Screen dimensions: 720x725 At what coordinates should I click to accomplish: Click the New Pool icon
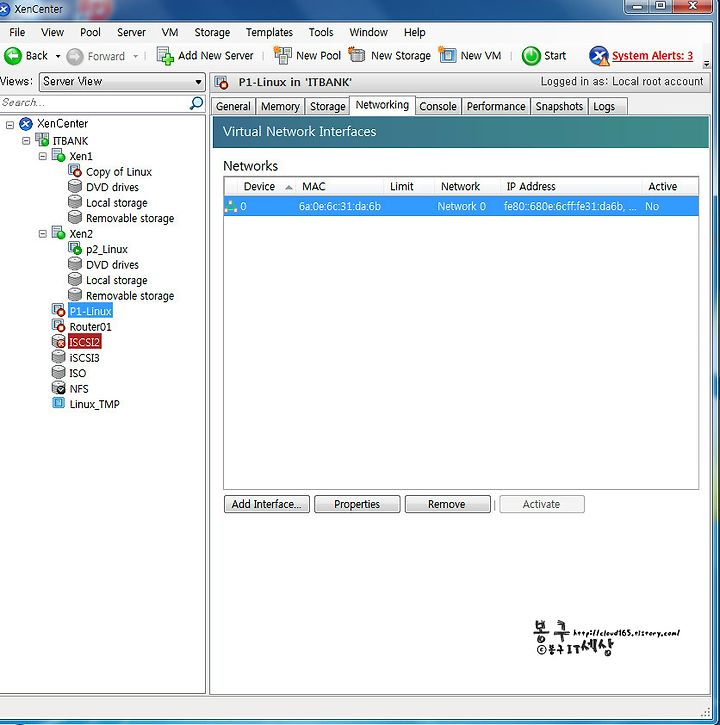pyautogui.click(x=283, y=55)
